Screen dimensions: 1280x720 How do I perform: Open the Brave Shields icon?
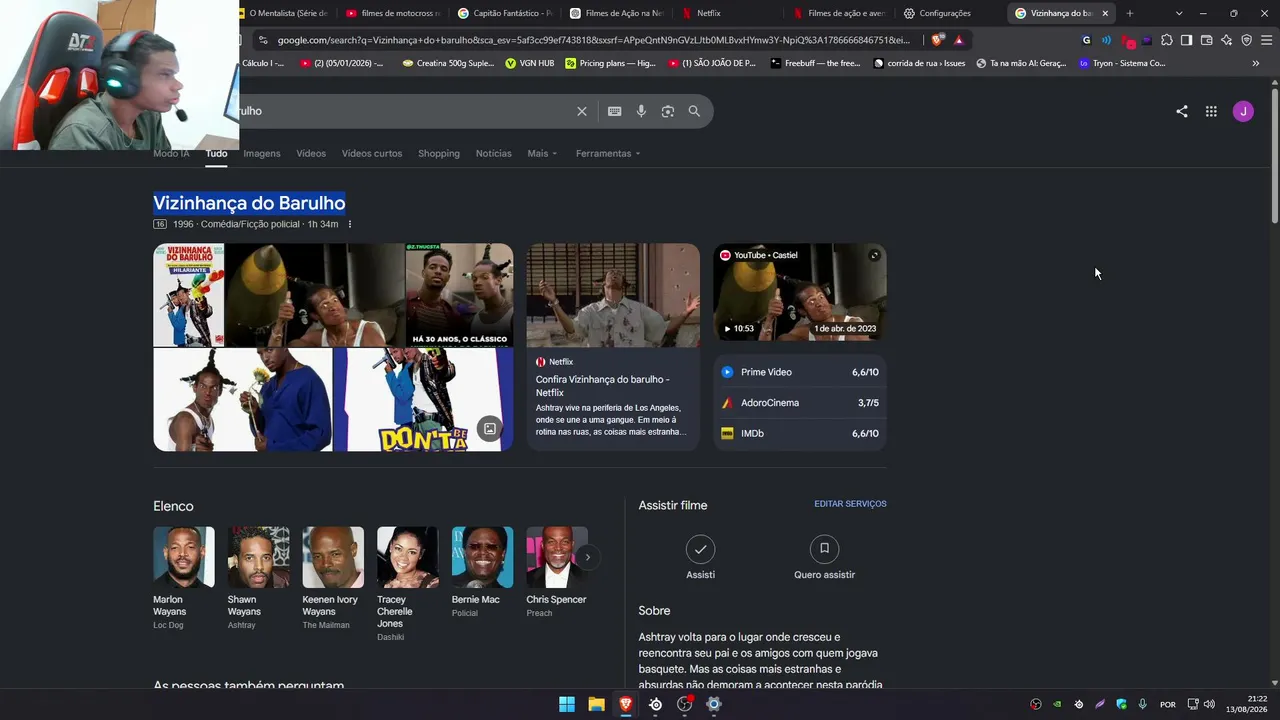937,40
